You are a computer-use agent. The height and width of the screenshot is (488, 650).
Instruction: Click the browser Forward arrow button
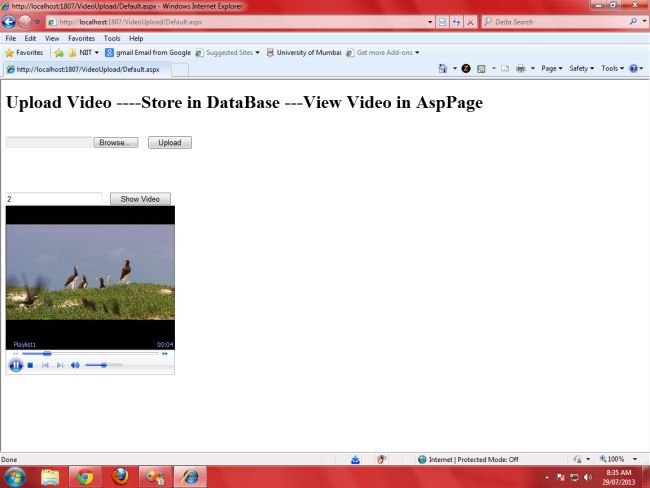point(25,22)
